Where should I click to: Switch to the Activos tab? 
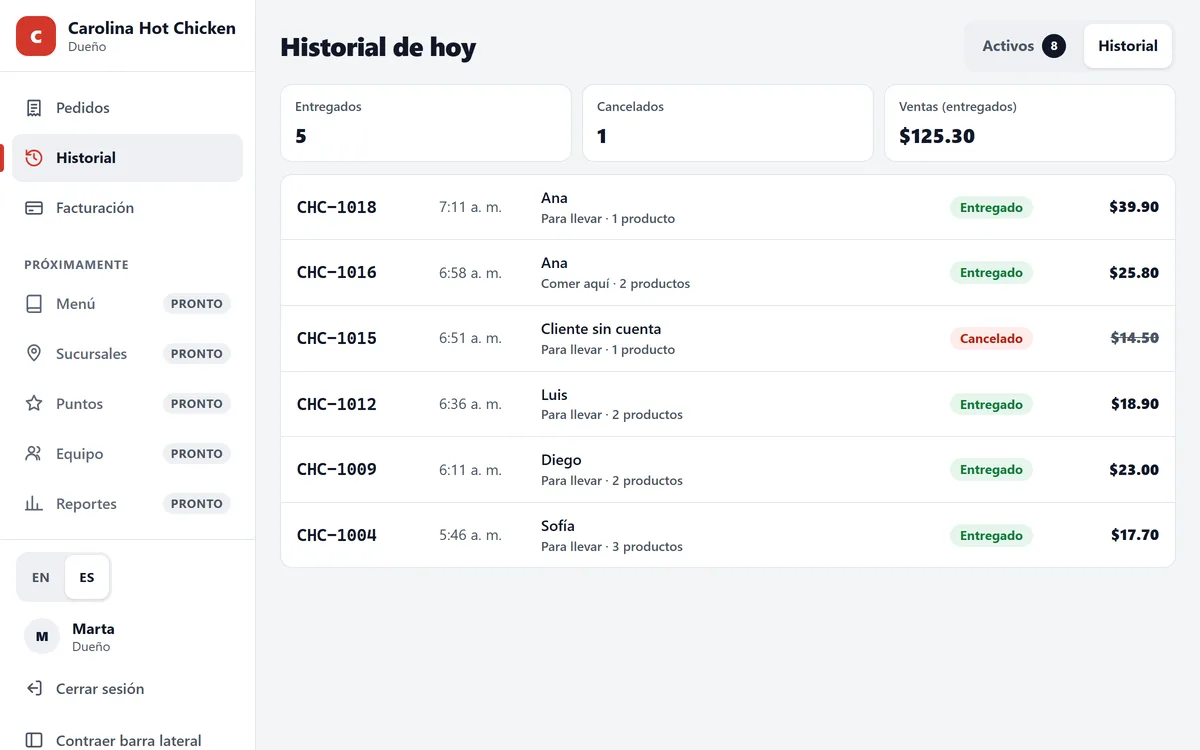(1024, 46)
